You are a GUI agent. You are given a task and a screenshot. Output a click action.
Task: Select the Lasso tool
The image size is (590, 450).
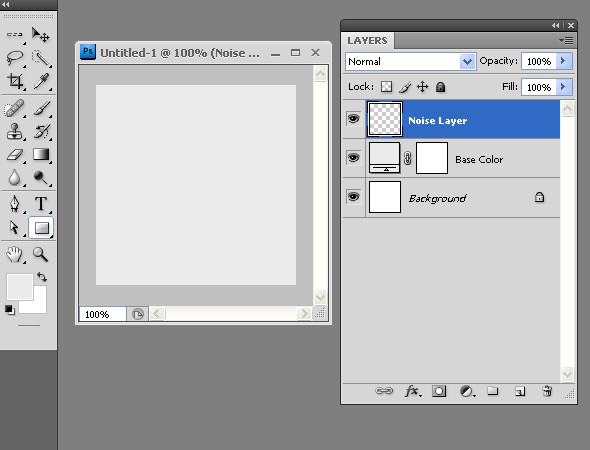[15, 58]
